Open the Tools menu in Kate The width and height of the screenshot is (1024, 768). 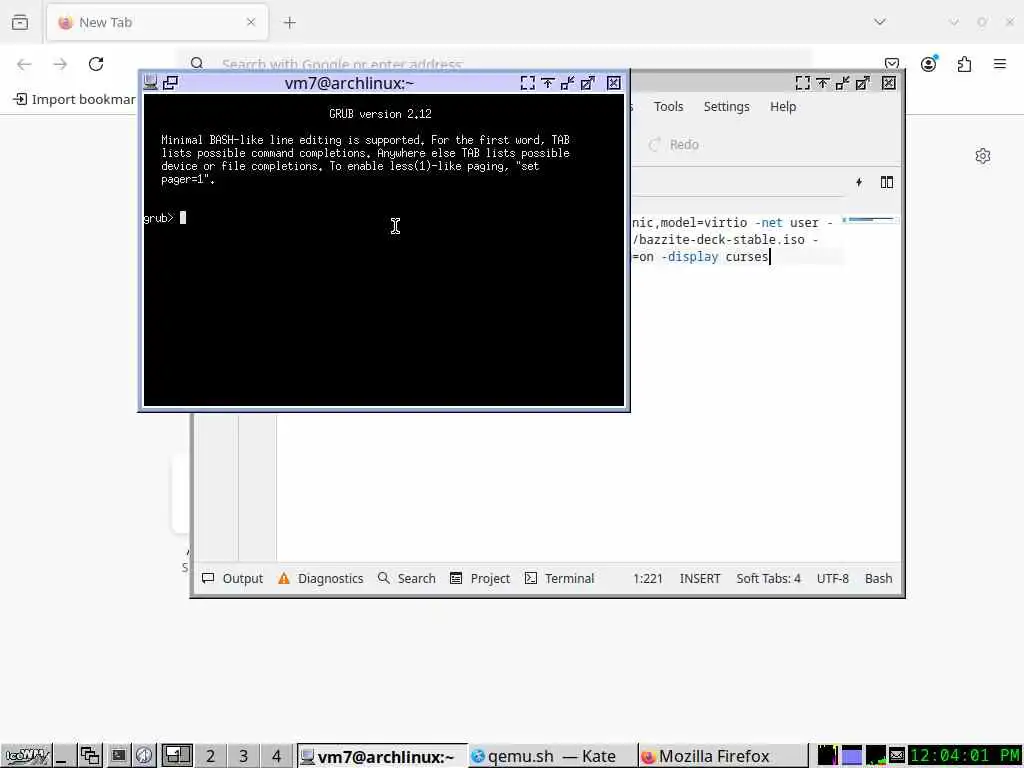[668, 106]
